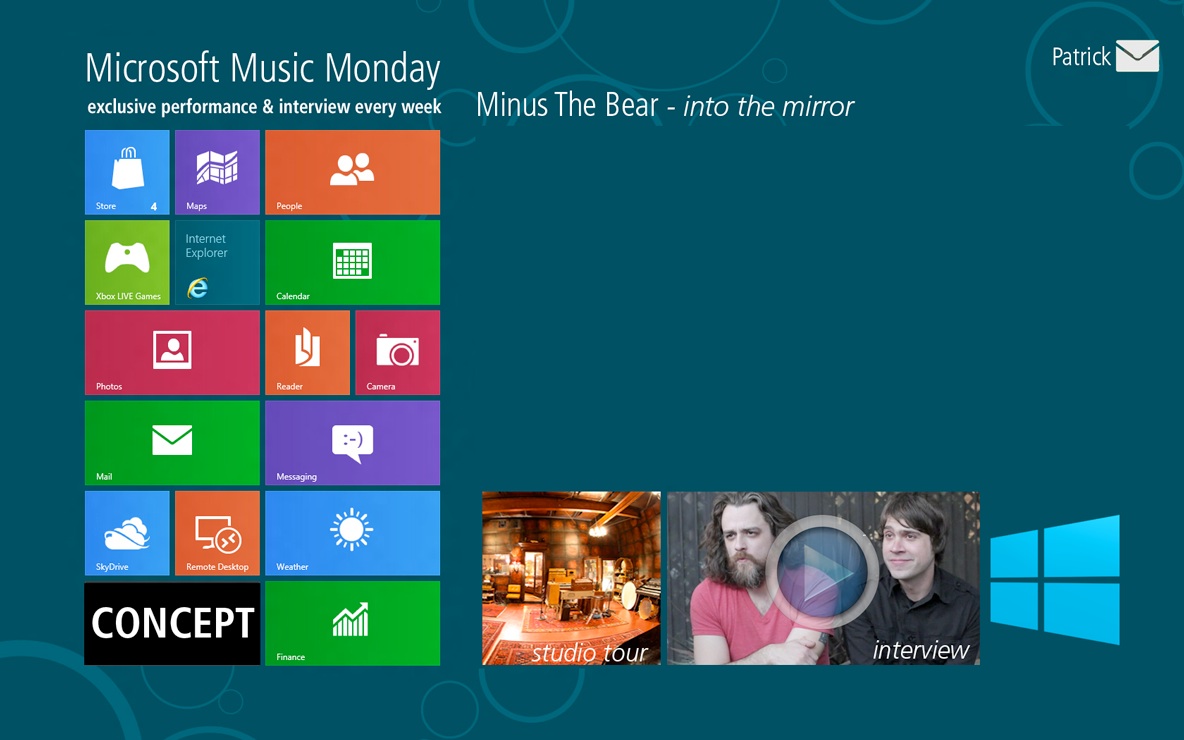Open the Store tile
The width and height of the screenshot is (1184, 740).
tap(127, 172)
